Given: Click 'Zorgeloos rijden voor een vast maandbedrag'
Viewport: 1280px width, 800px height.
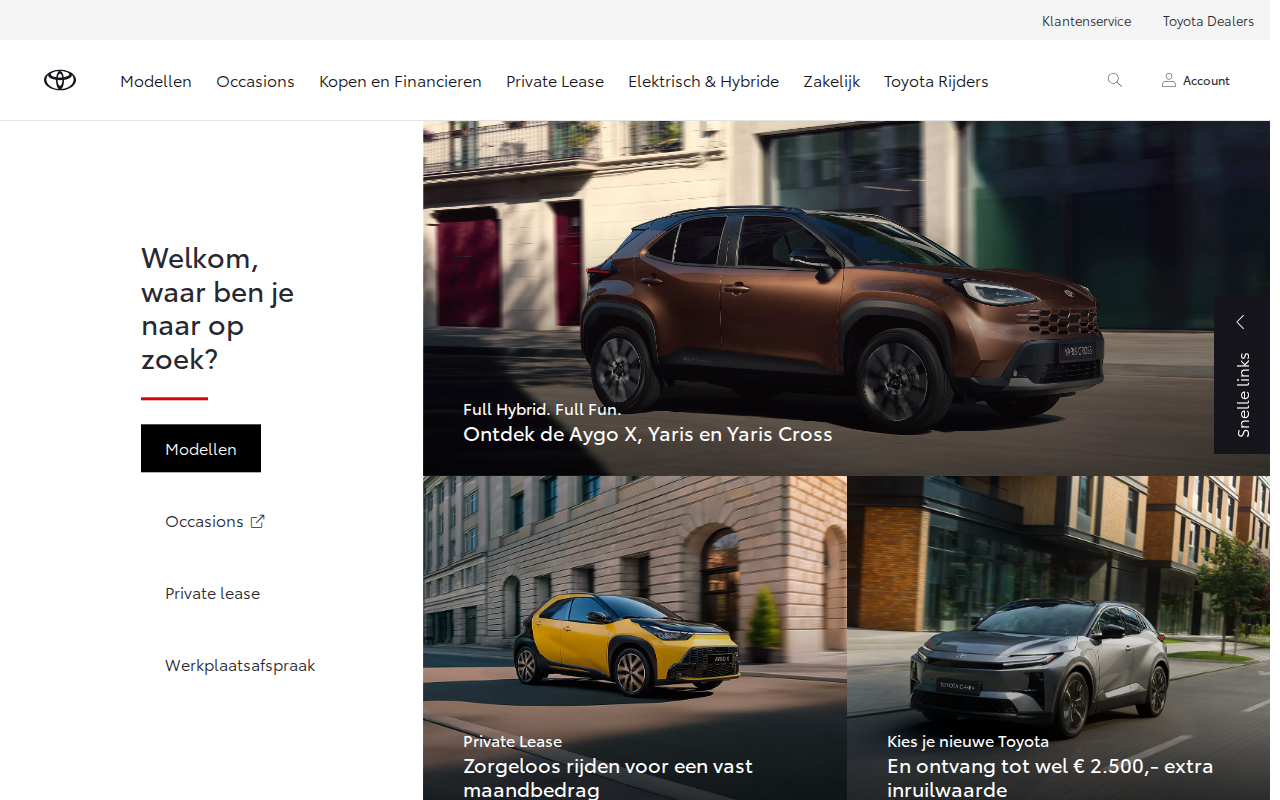Looking at the screenshot, I should (608, 778).
